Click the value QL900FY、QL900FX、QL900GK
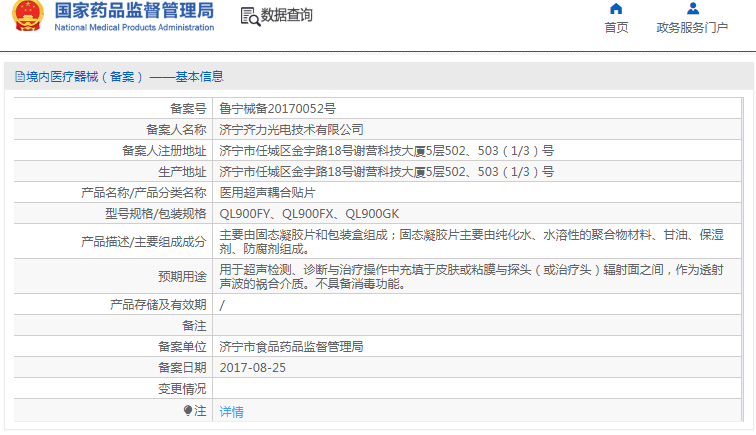This screenshot has width=756, height=435. coord(309,214)
